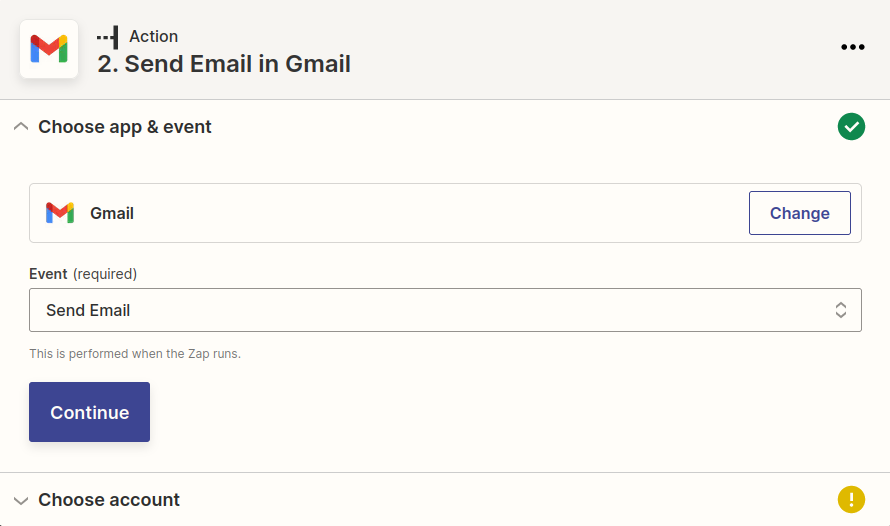This screenshot has width=890, height=526.
Task: Click the small Gmail icon in app row
Action: [60, 213]
